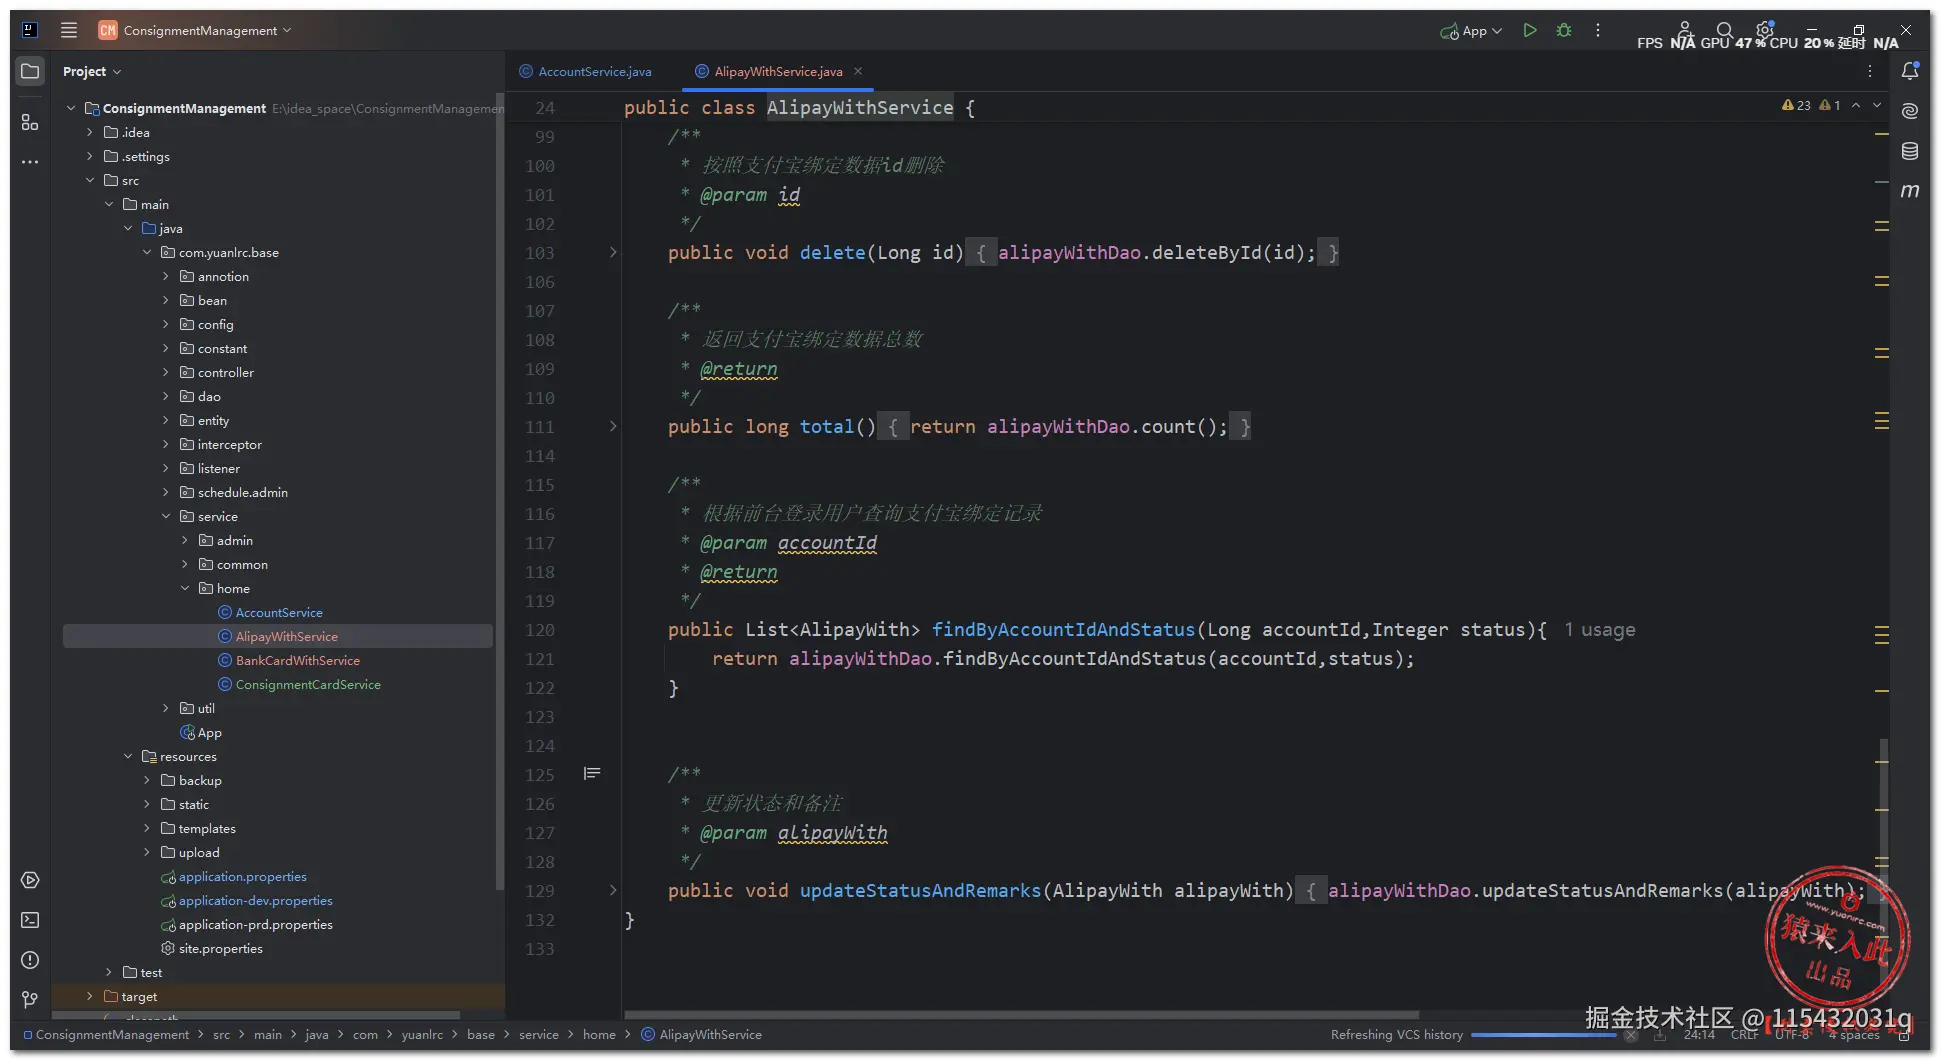
Task: Open more run actions menu
Action: coord(1598,30)
